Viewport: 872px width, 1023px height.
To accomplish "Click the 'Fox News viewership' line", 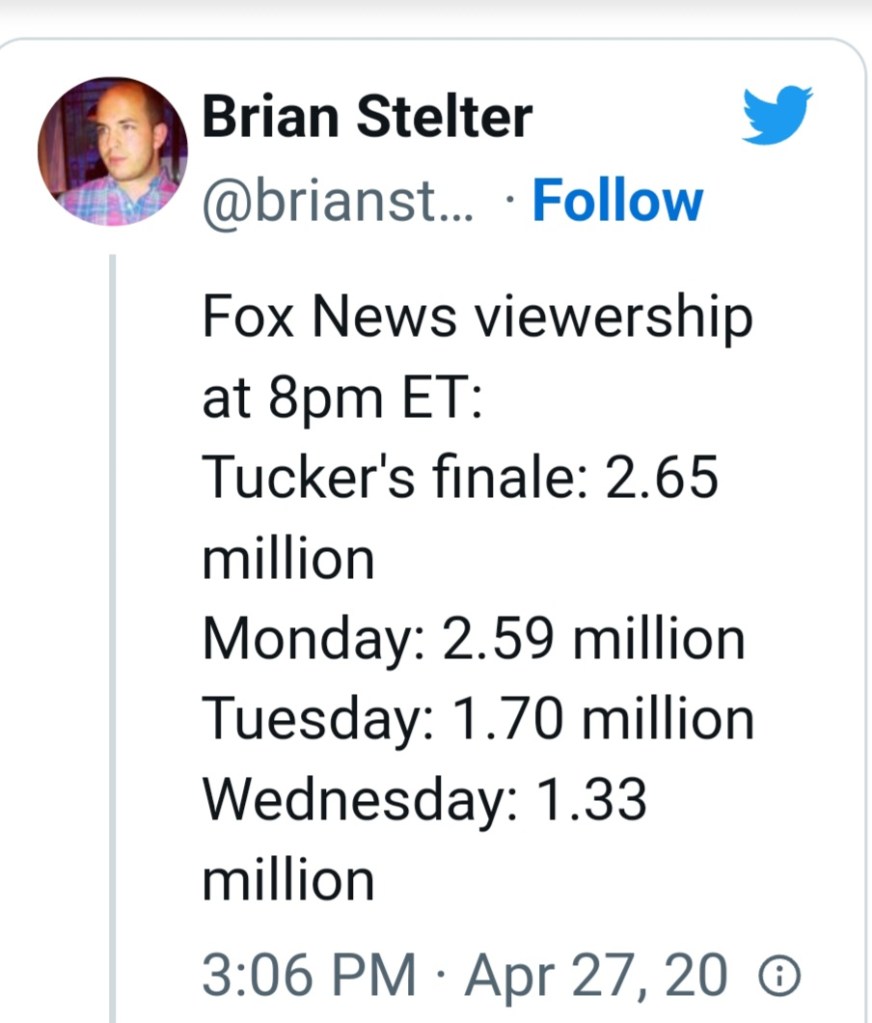I will 476,318.
